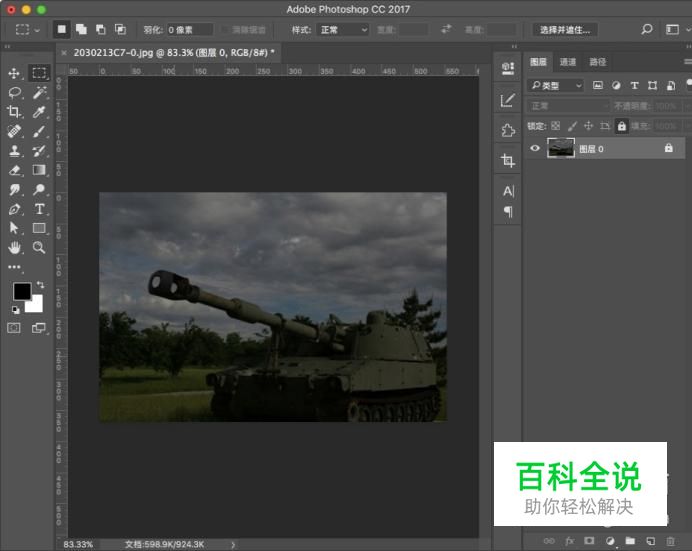Reset default foreground and background colors

(x=16, y=310)
